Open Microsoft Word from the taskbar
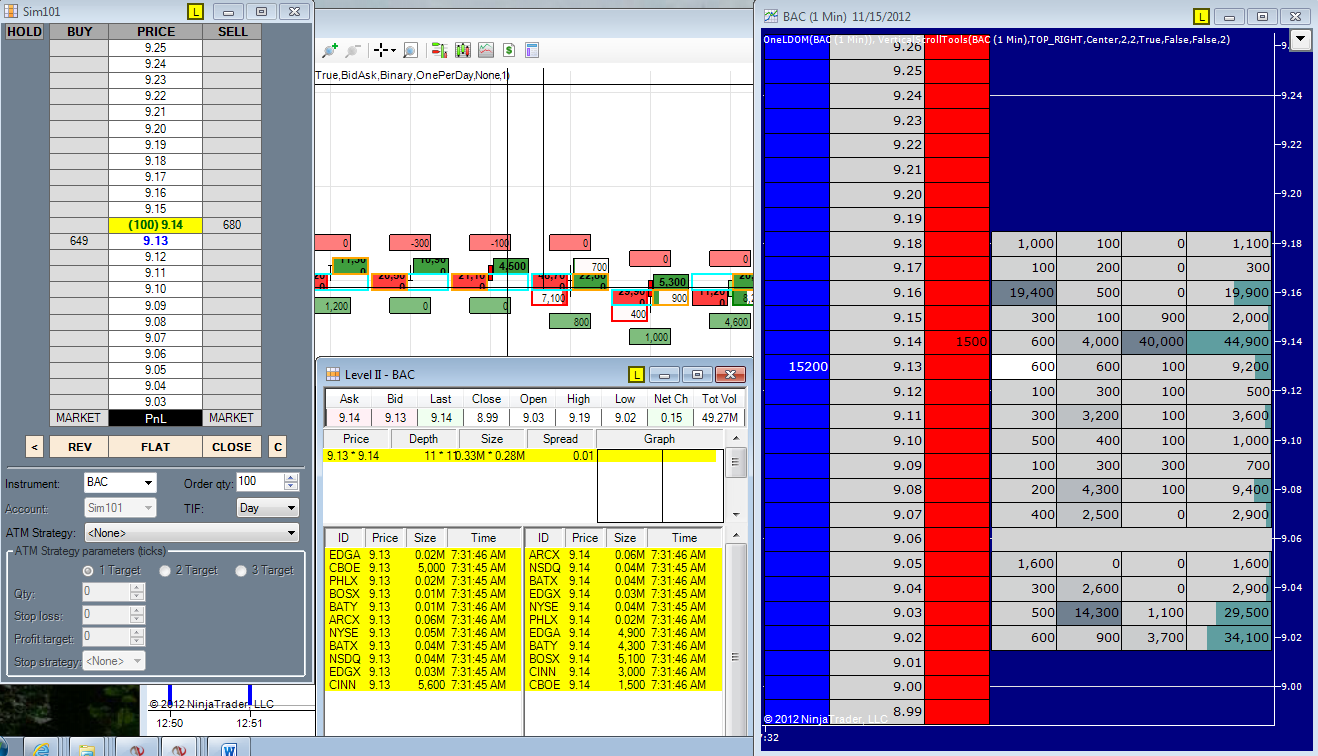1318x756 pixels. (229, 748)
